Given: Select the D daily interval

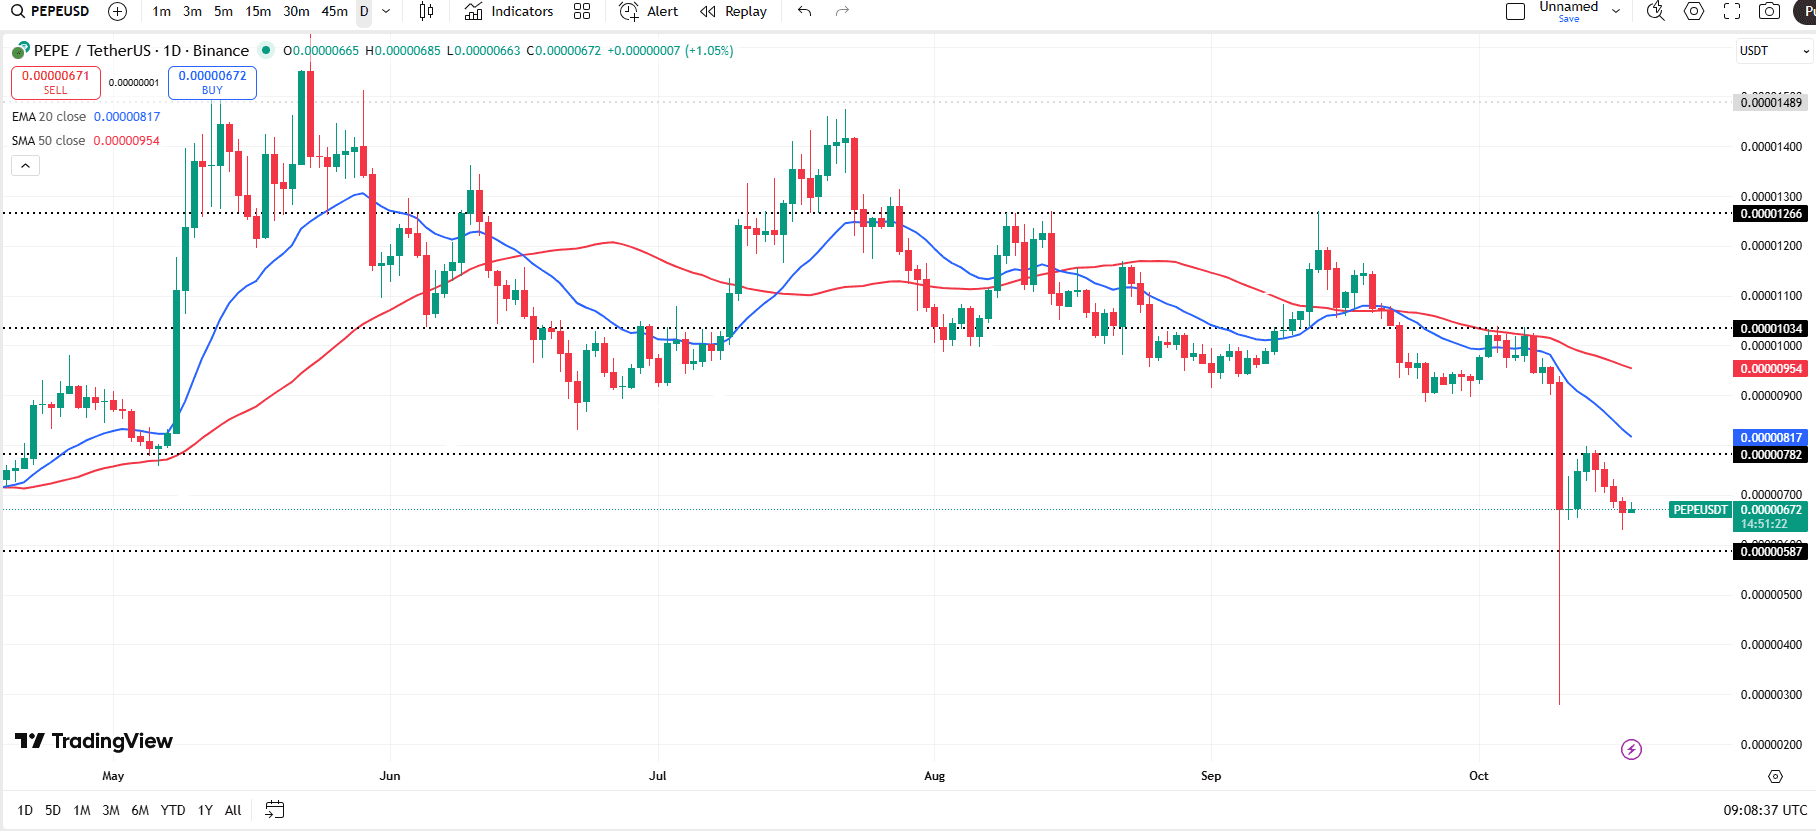Looking at the screenshot, I should point(364,12).
